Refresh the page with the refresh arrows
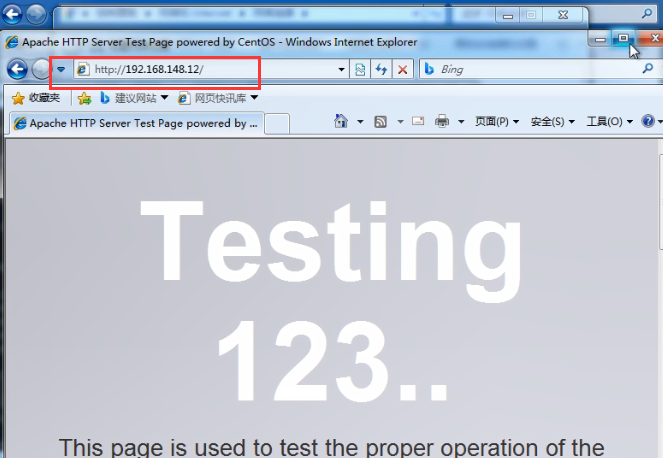663x458 pixels. click(381, 69)
